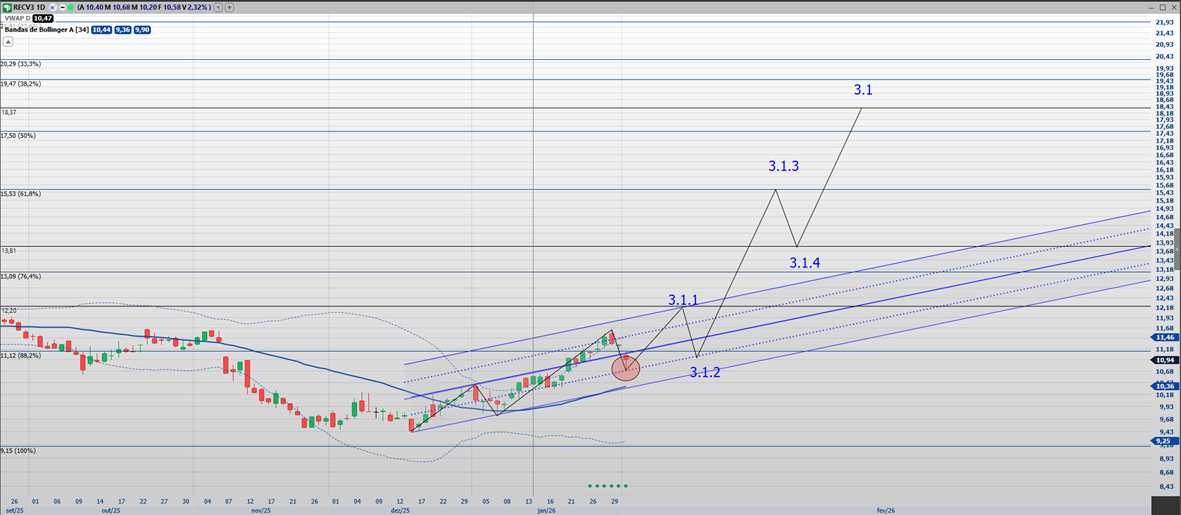The image size is (1181, 515).
Task: Open the small arrow menu after quote info
Action: (x=219, y=7)
